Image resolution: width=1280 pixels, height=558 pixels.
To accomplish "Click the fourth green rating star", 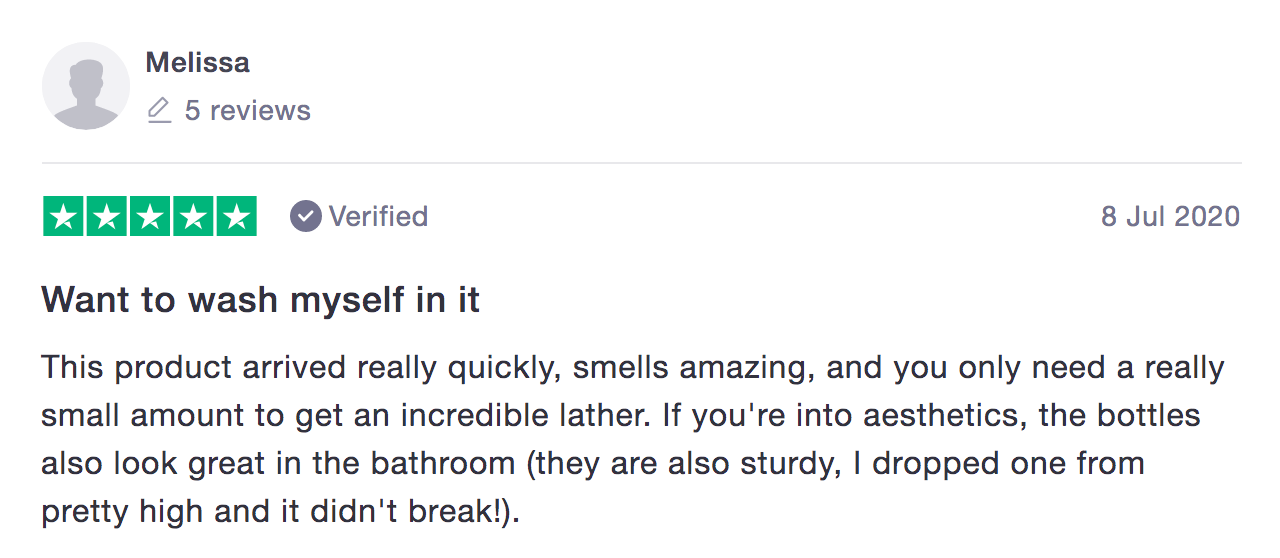I will point(193,217).
